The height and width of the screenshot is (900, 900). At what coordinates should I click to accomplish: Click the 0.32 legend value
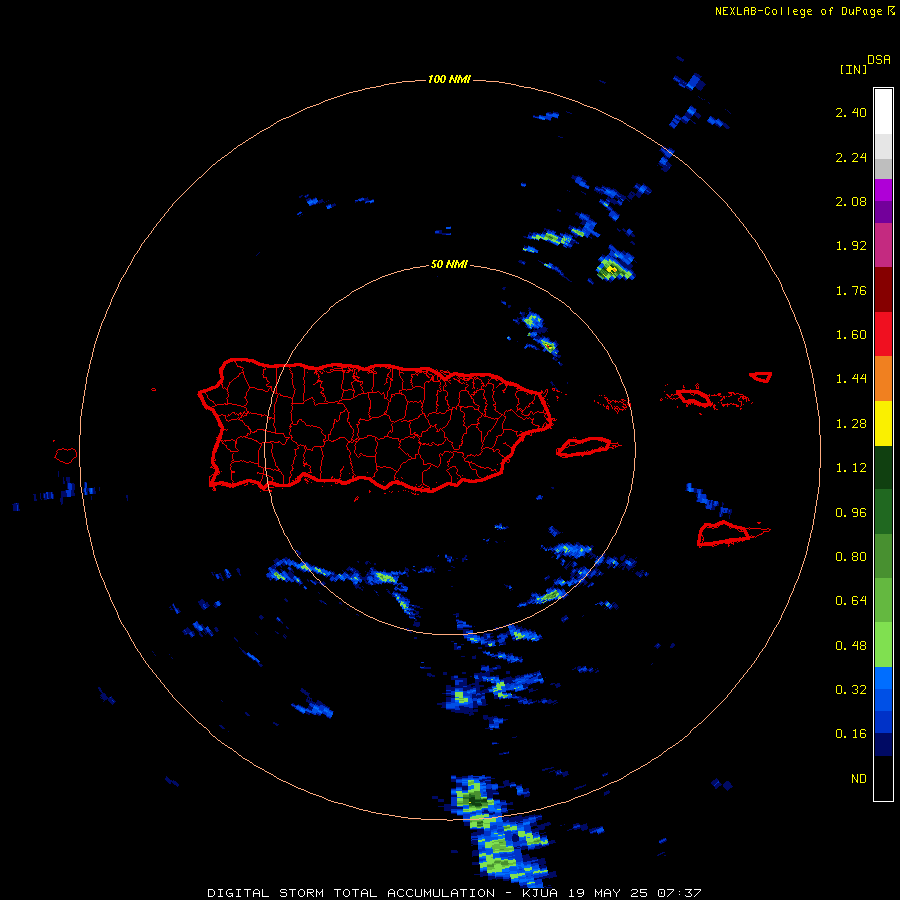pyautogui.click(x=851, y=689)
